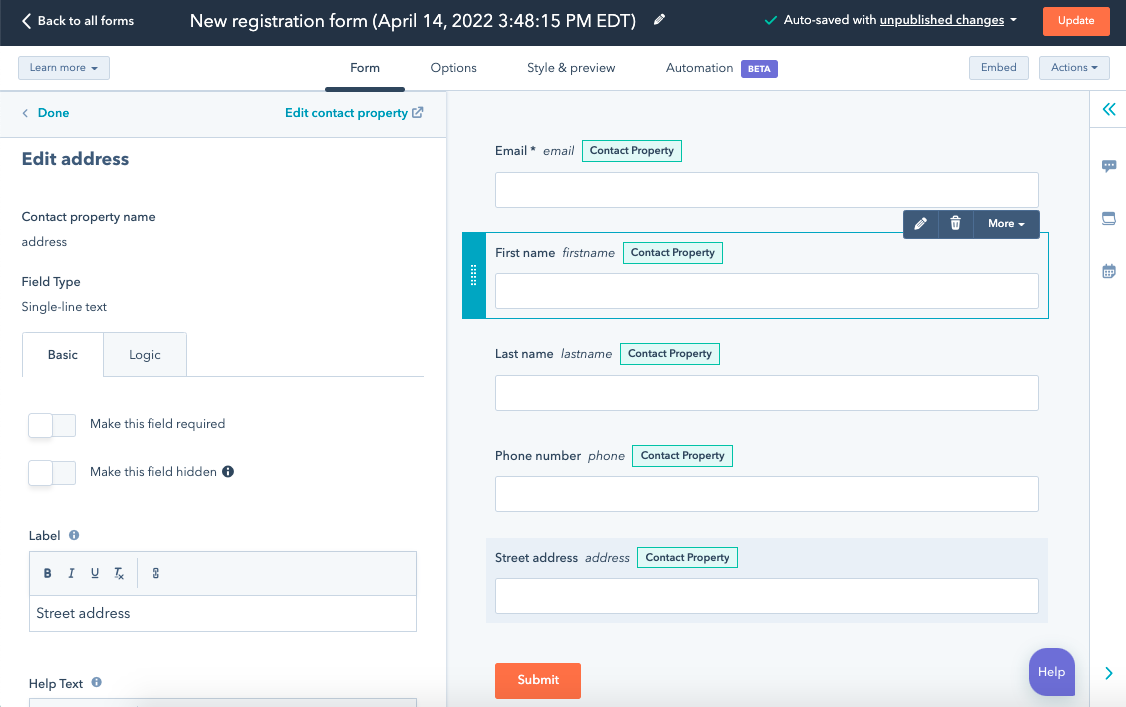
Task: Go back to all forms
Action: tap(78, 21)
